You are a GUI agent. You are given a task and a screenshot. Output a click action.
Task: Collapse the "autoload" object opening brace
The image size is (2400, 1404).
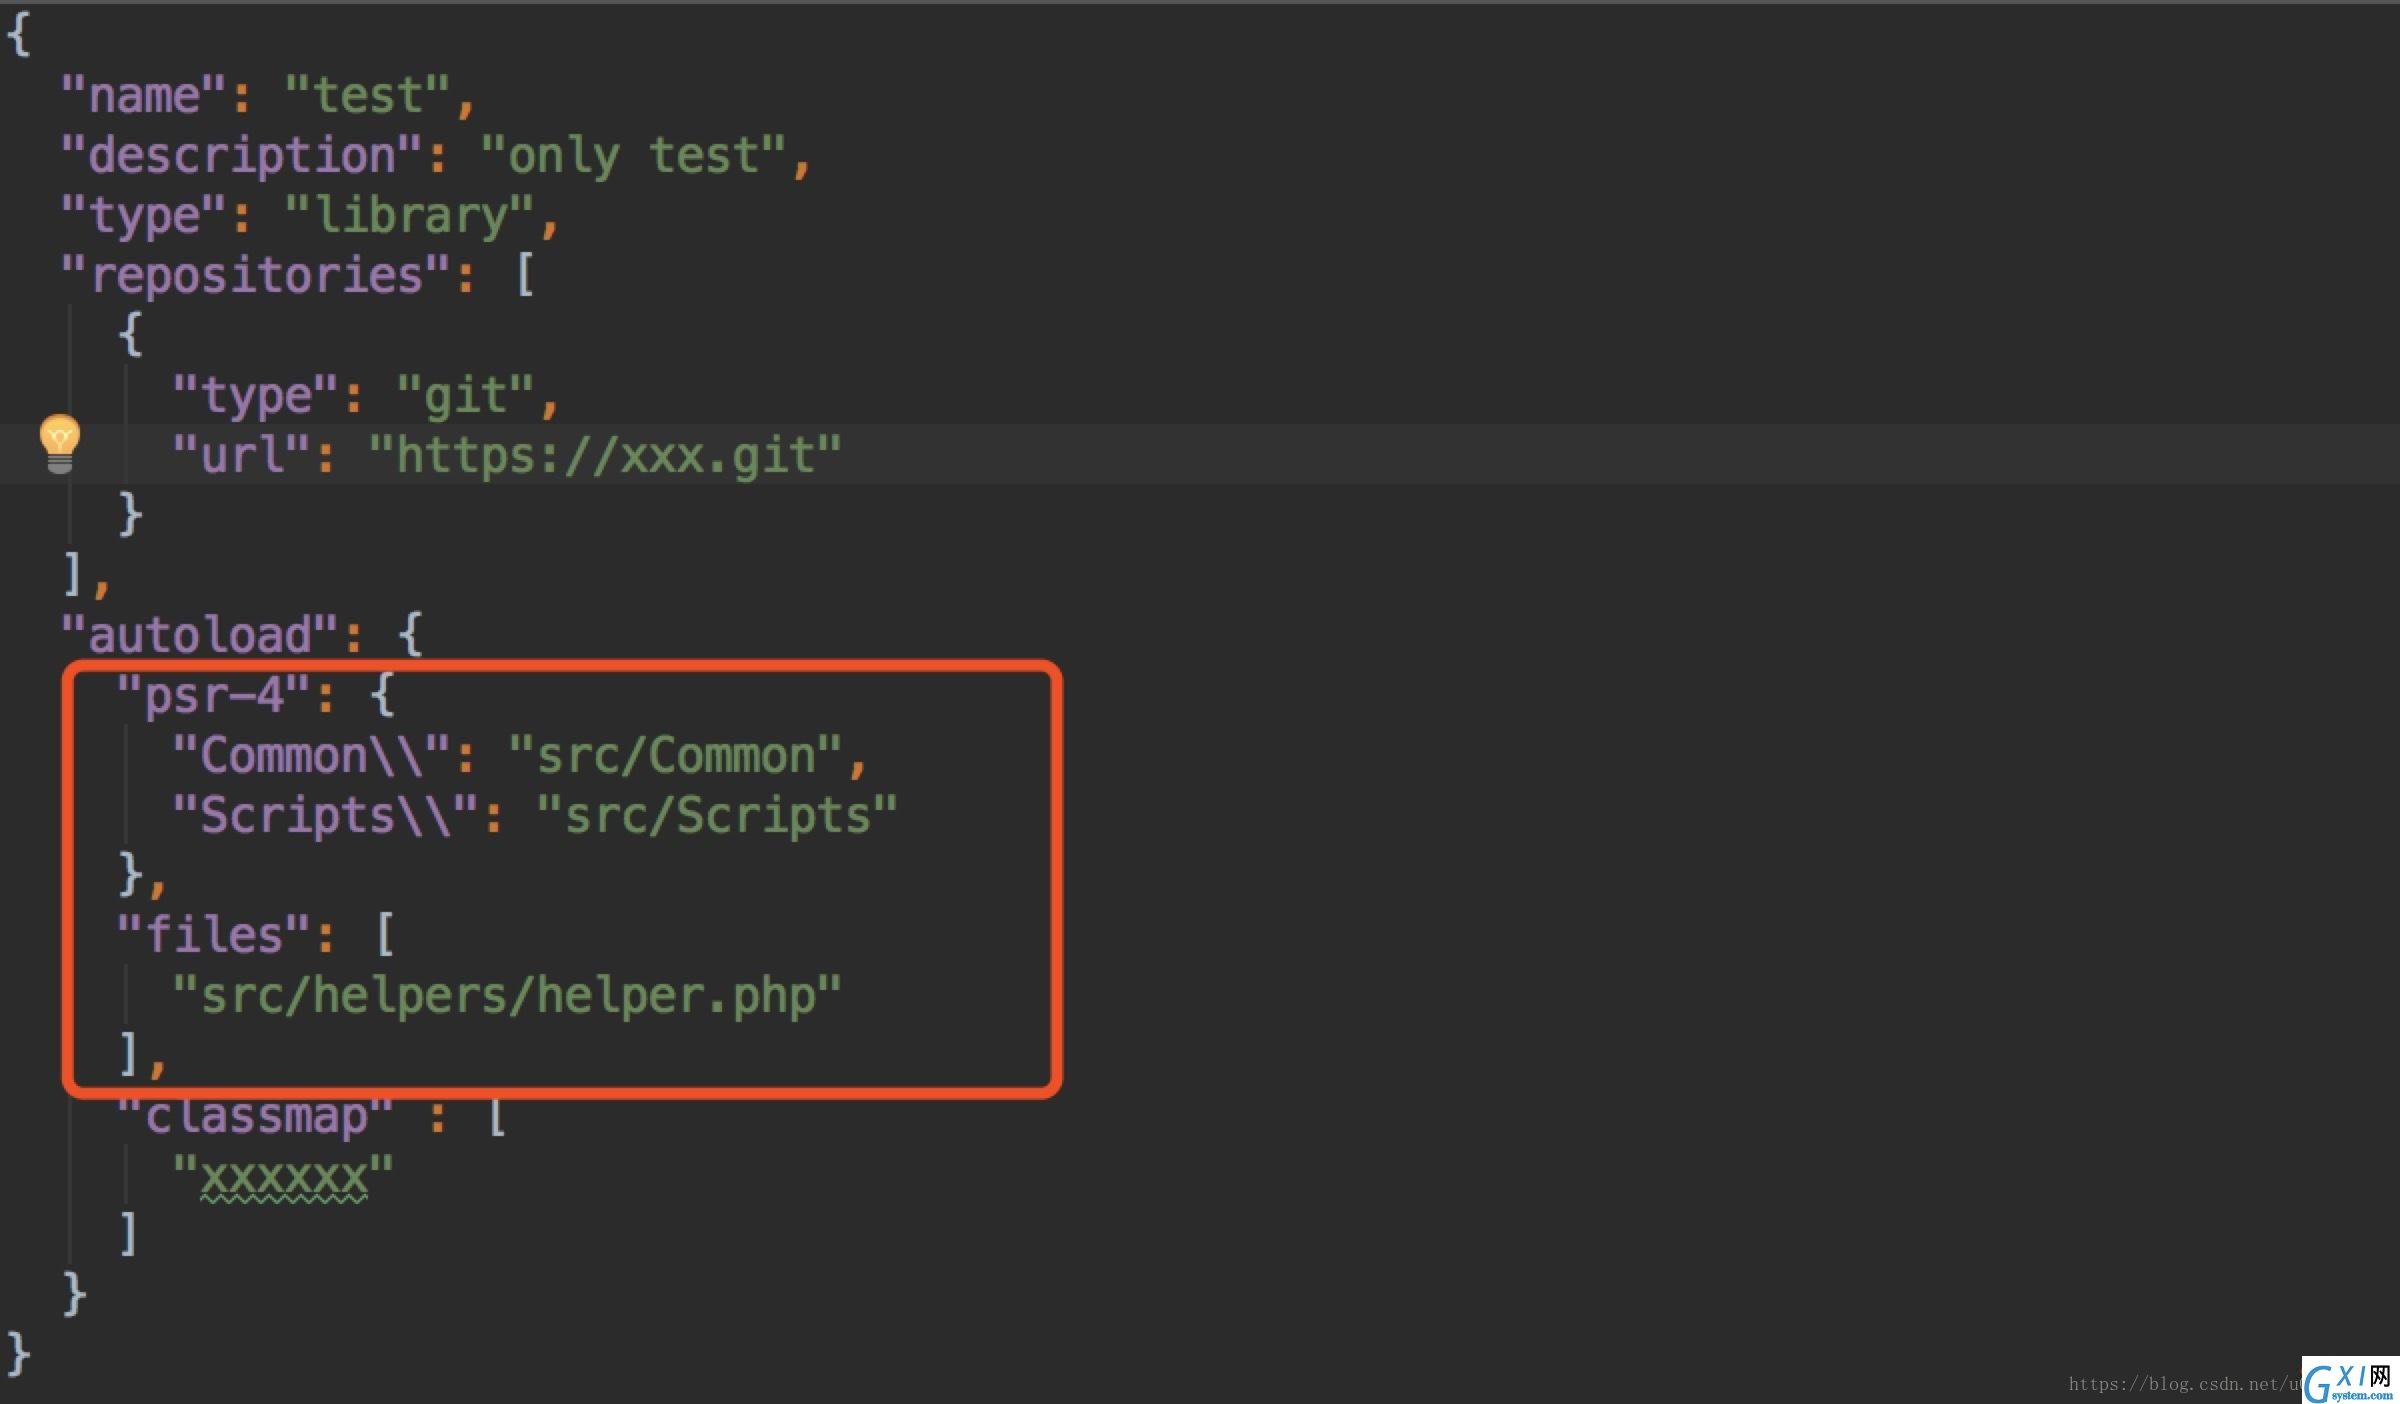[x=411, y=635]
